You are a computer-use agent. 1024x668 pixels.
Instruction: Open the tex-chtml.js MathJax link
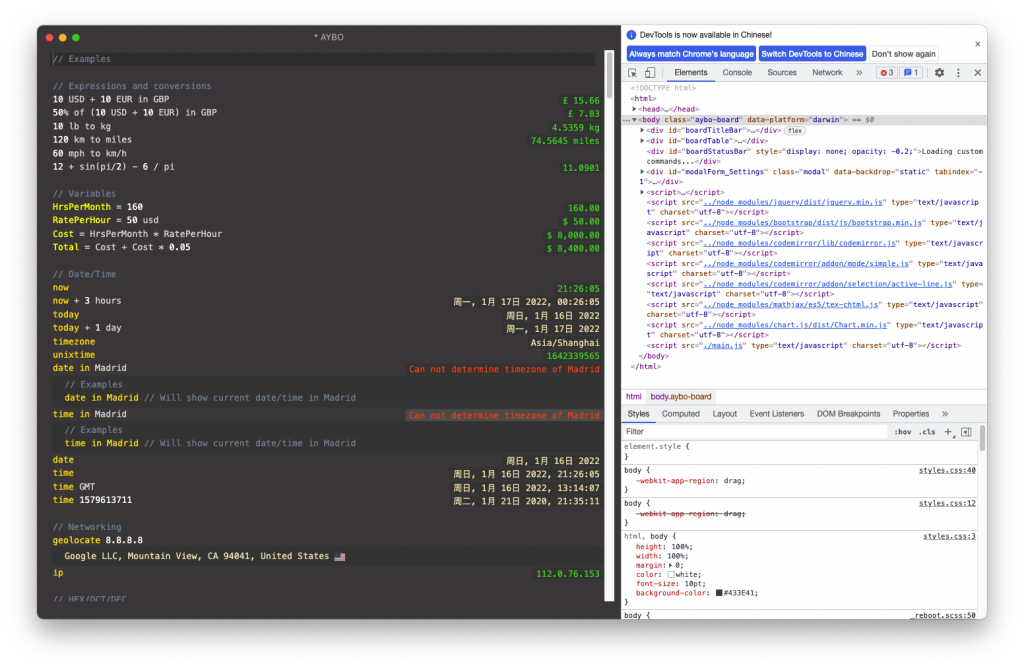click(x=791, y=304)
